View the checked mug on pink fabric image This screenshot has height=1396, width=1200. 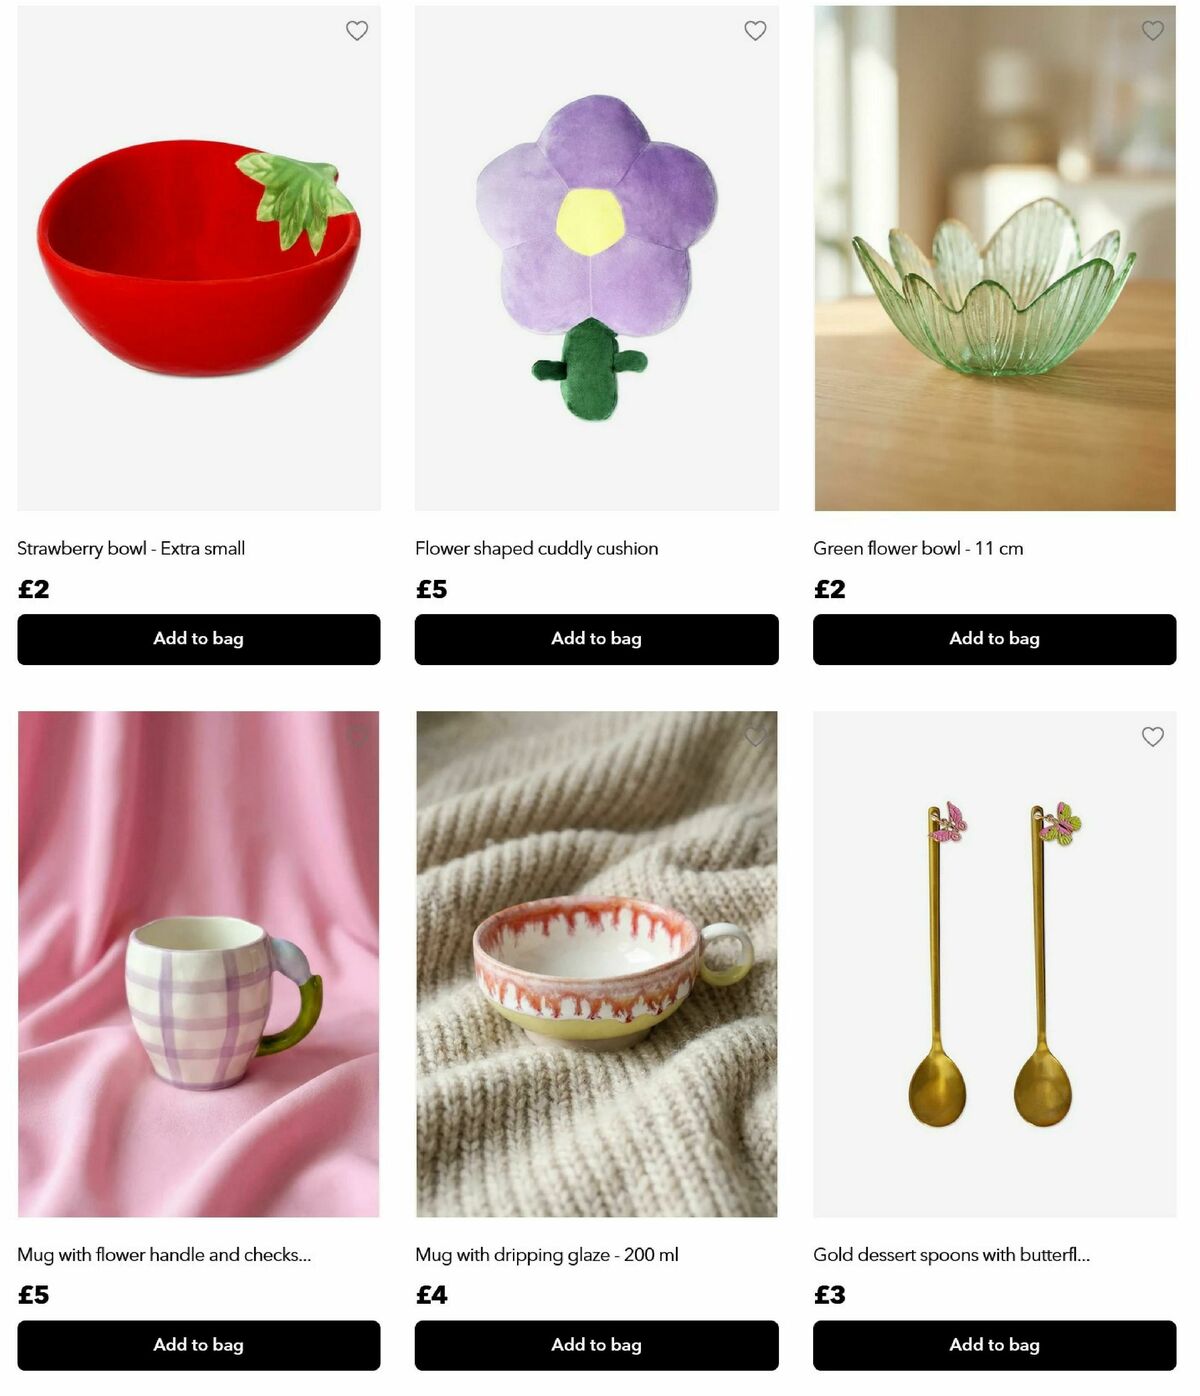point(199,964)
